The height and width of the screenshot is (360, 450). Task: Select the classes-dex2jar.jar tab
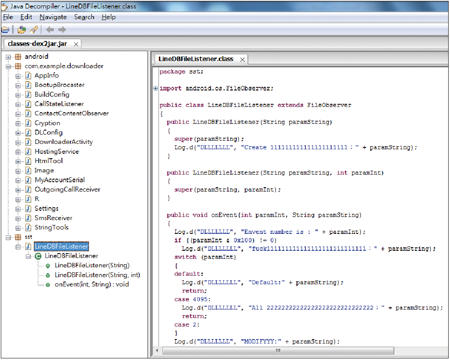(x=37, y=44)
